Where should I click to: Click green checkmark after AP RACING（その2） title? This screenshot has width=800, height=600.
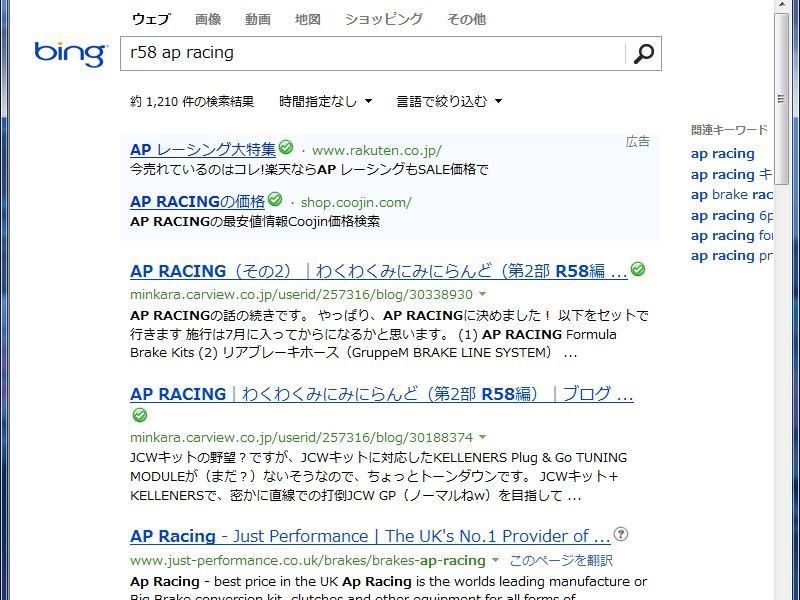point(638,269)
